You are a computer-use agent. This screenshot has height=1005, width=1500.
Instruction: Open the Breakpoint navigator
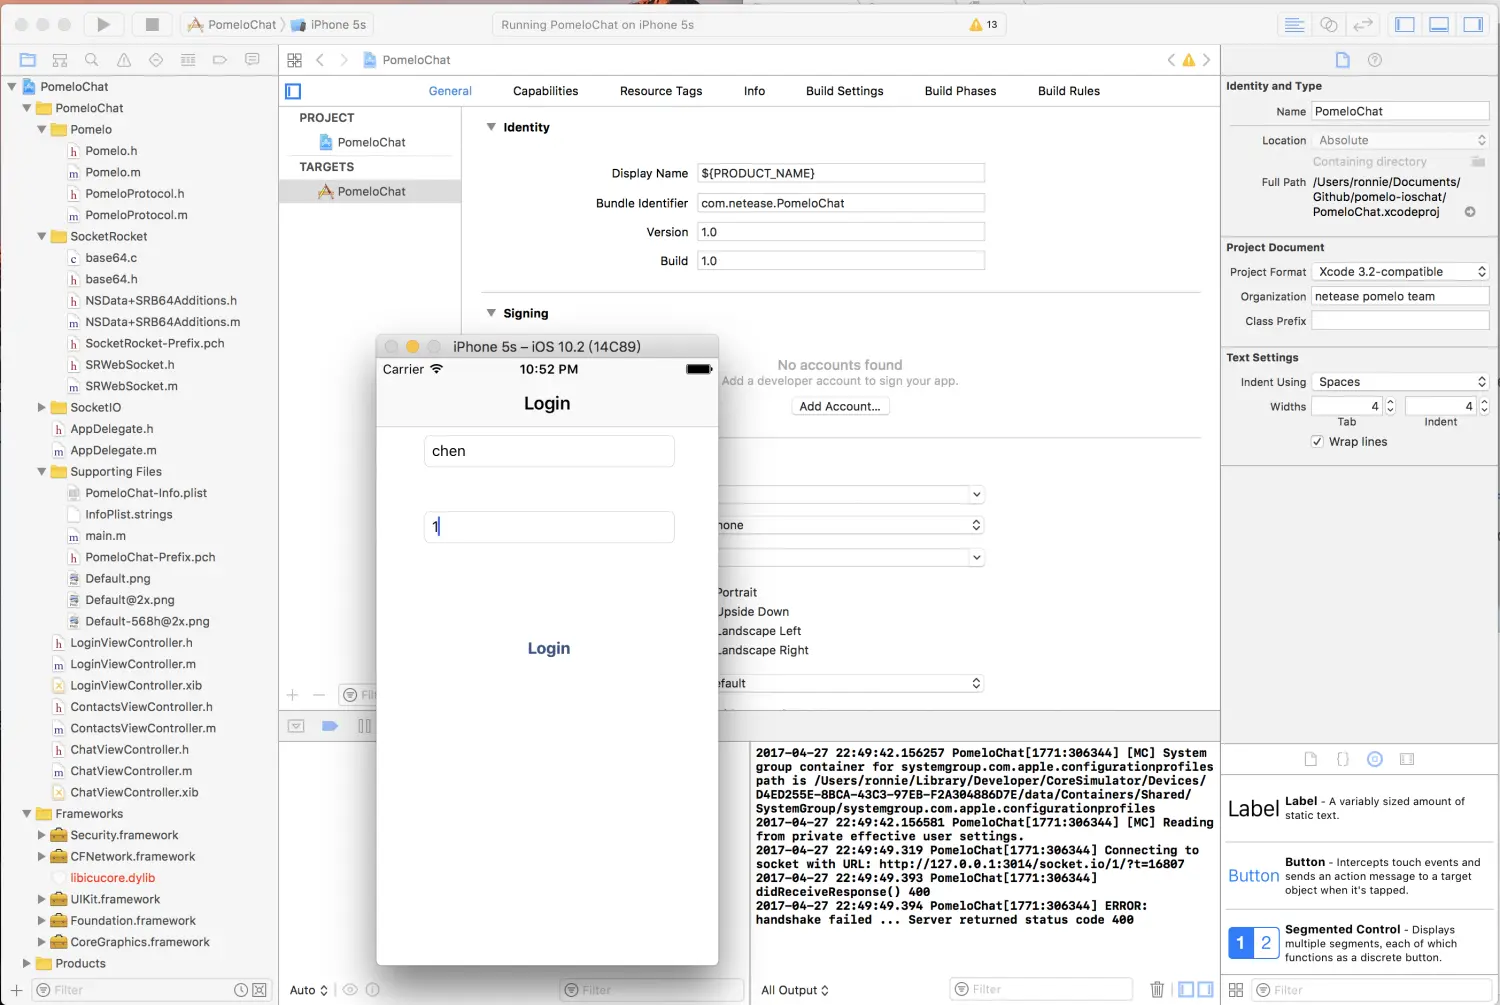pyautogui.click(x=220, y=60)
